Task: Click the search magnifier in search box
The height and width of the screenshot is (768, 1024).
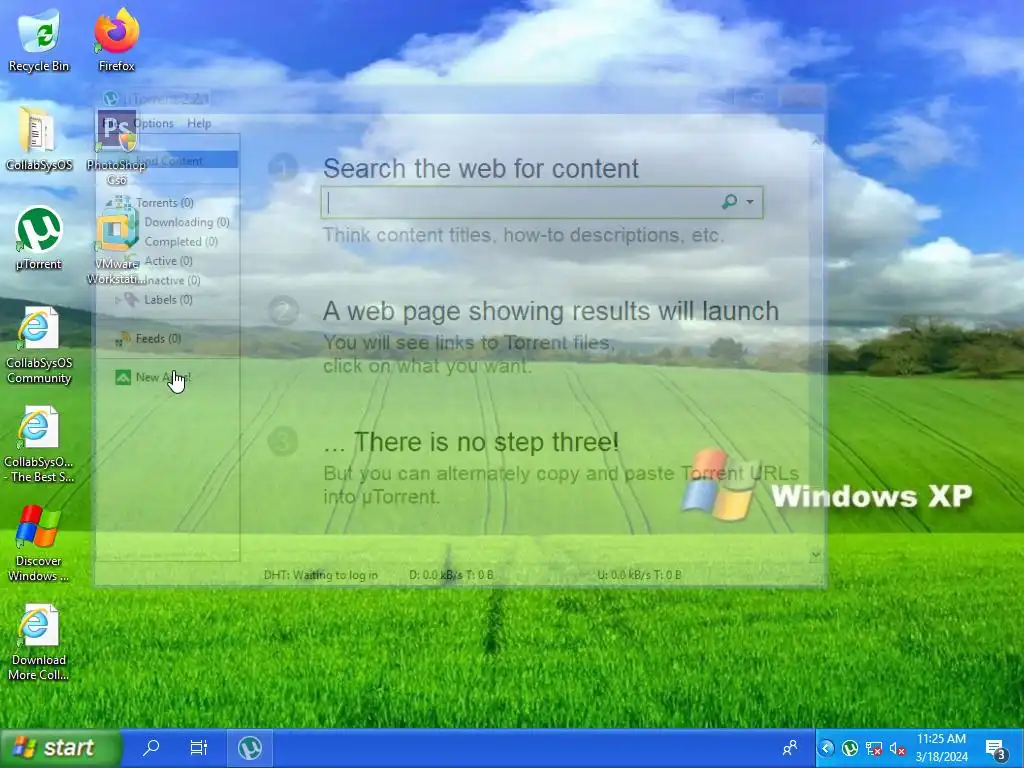Action: click(729, 202)
